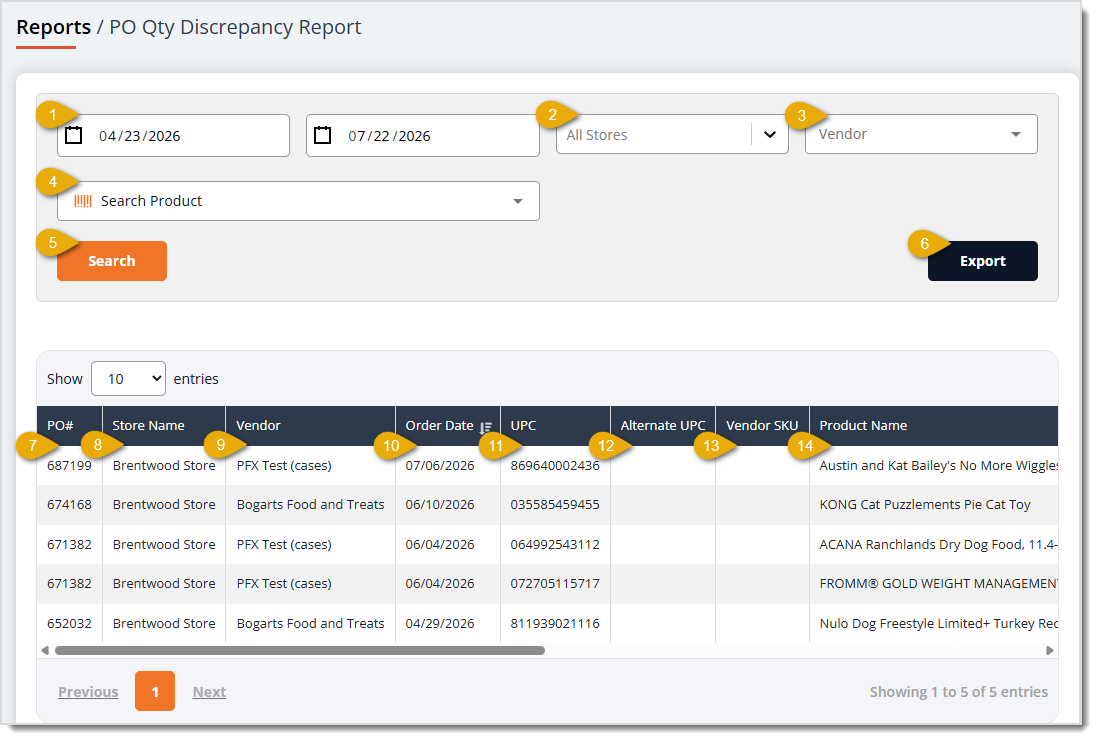1097x740 pixels.
Task: Select page 1 pagination button
Action: click(155, 691)
